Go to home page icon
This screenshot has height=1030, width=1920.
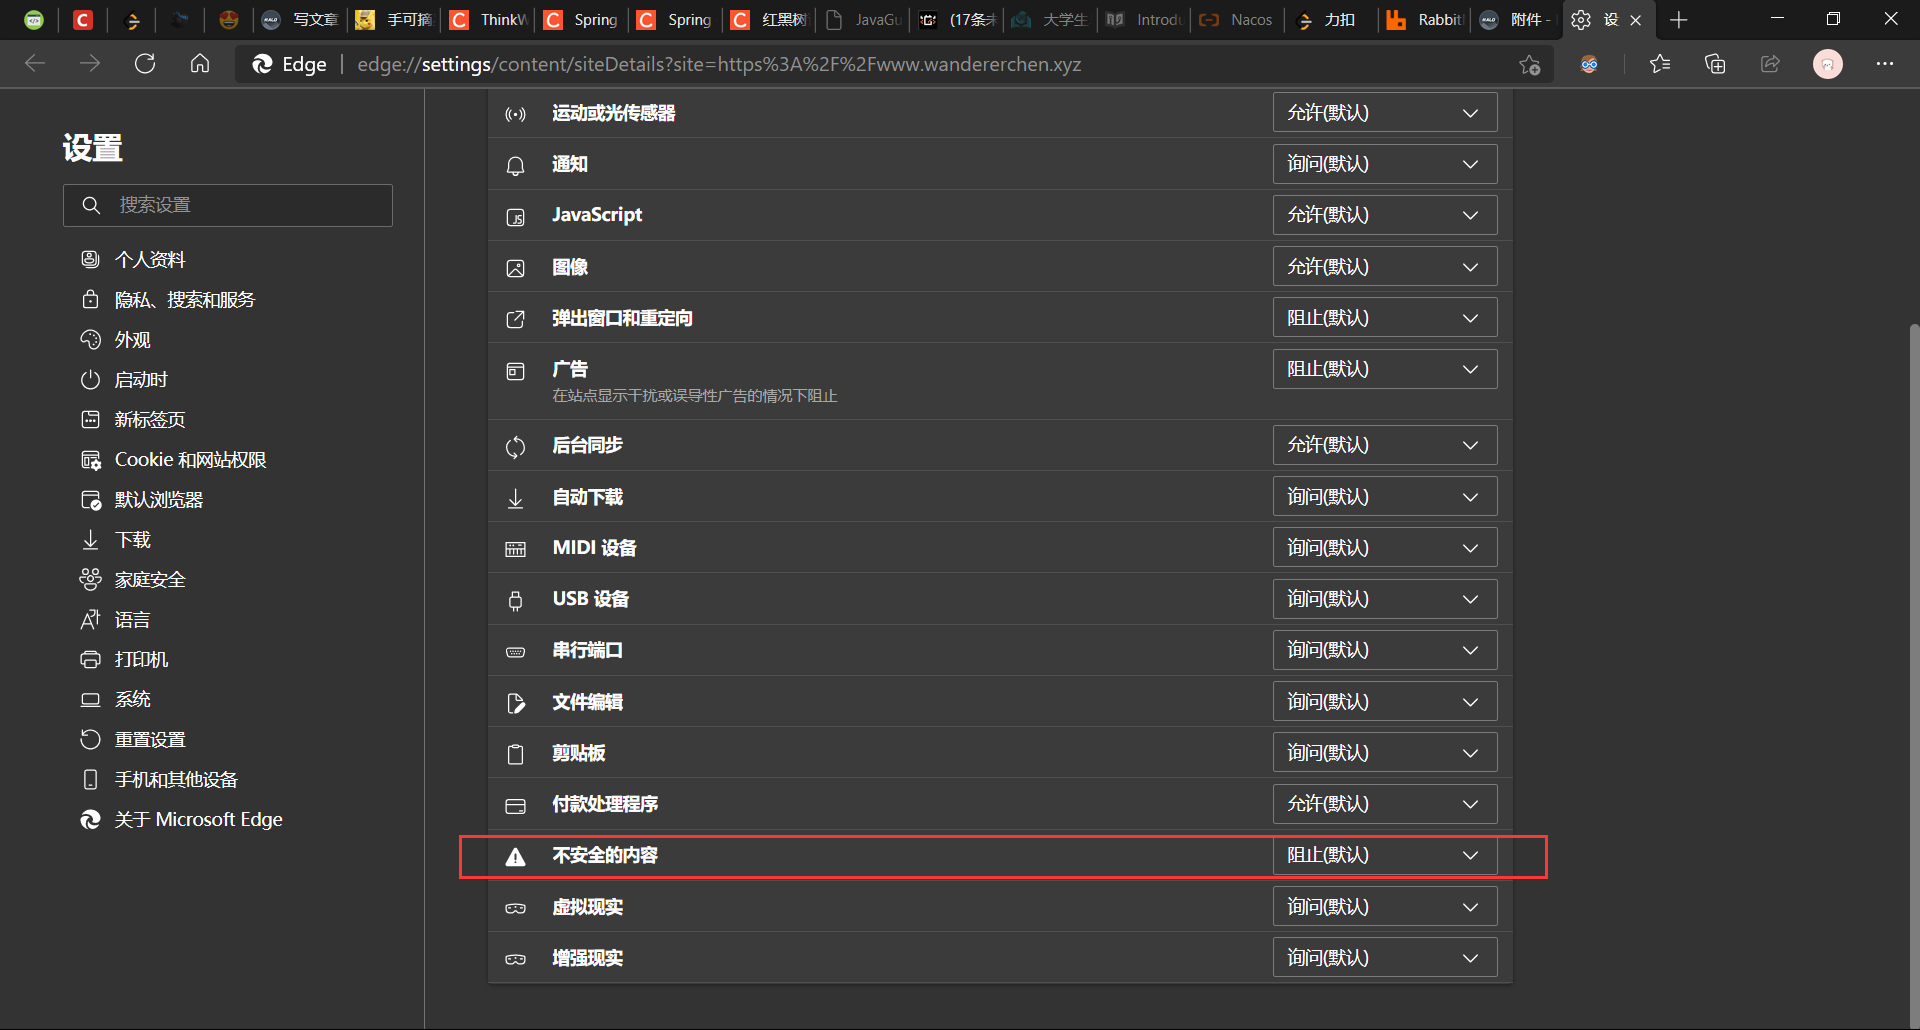tap(200, 64)
